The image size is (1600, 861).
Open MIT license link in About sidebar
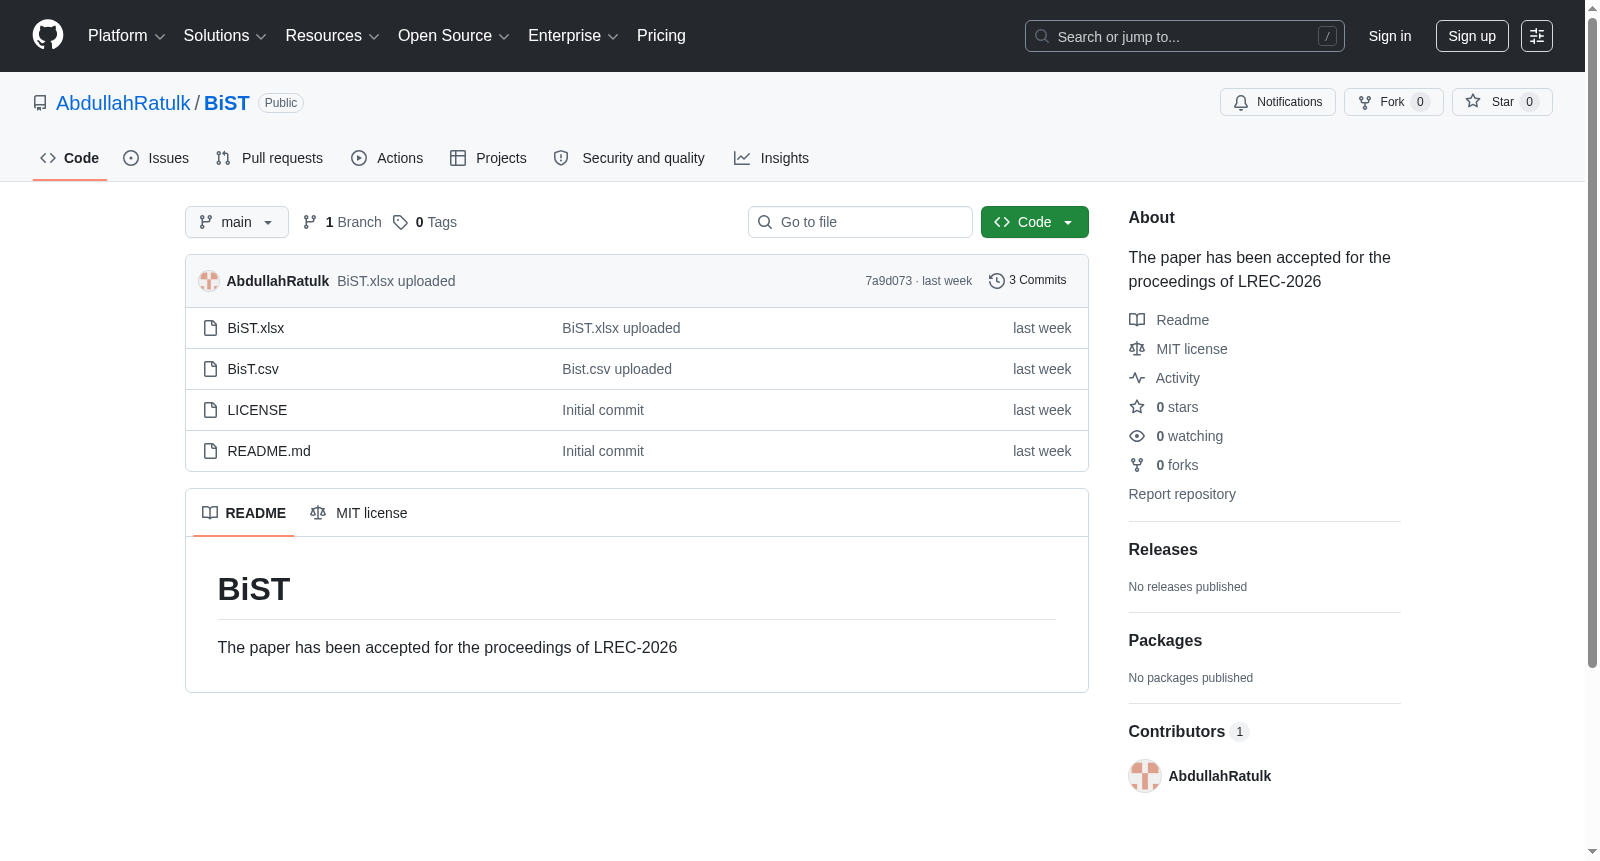click(1178, 349)
